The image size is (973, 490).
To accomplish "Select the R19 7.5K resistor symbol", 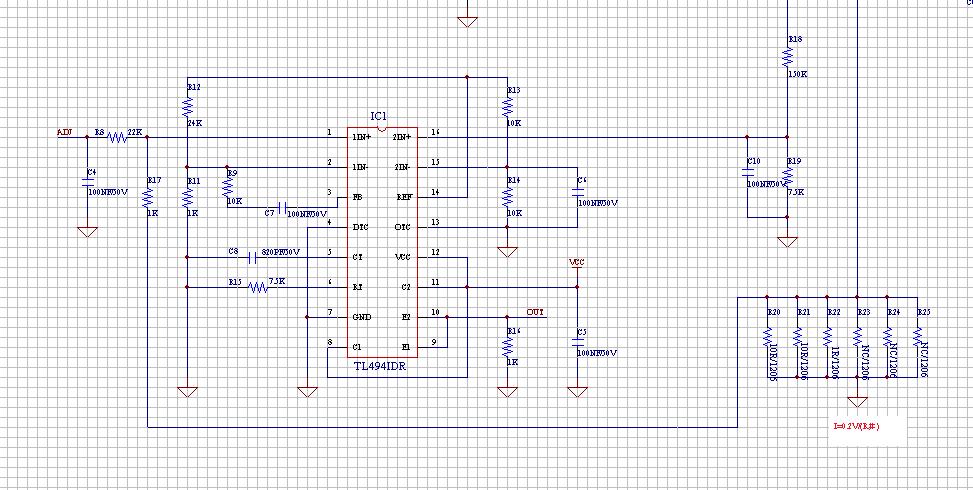I will (x=787, y=177).
